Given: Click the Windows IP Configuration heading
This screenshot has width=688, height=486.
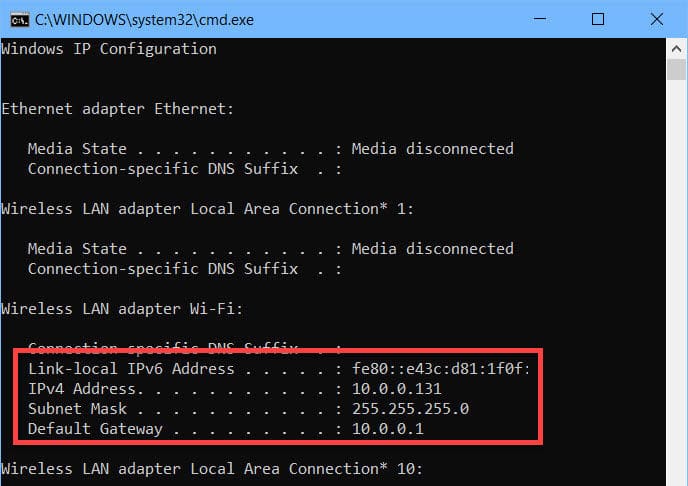Looking at the screenshot, I should click(109, 49).
